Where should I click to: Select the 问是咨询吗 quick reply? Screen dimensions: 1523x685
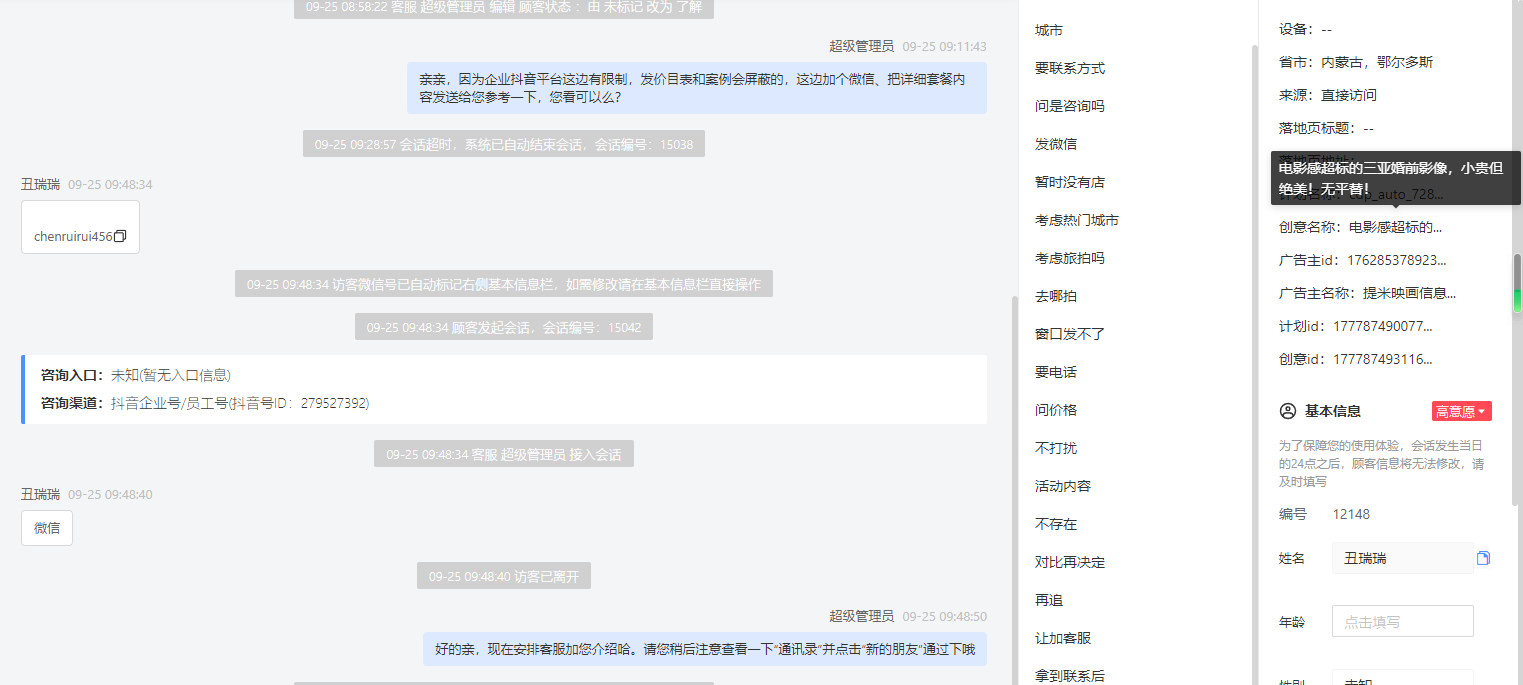coord(1070,106)
